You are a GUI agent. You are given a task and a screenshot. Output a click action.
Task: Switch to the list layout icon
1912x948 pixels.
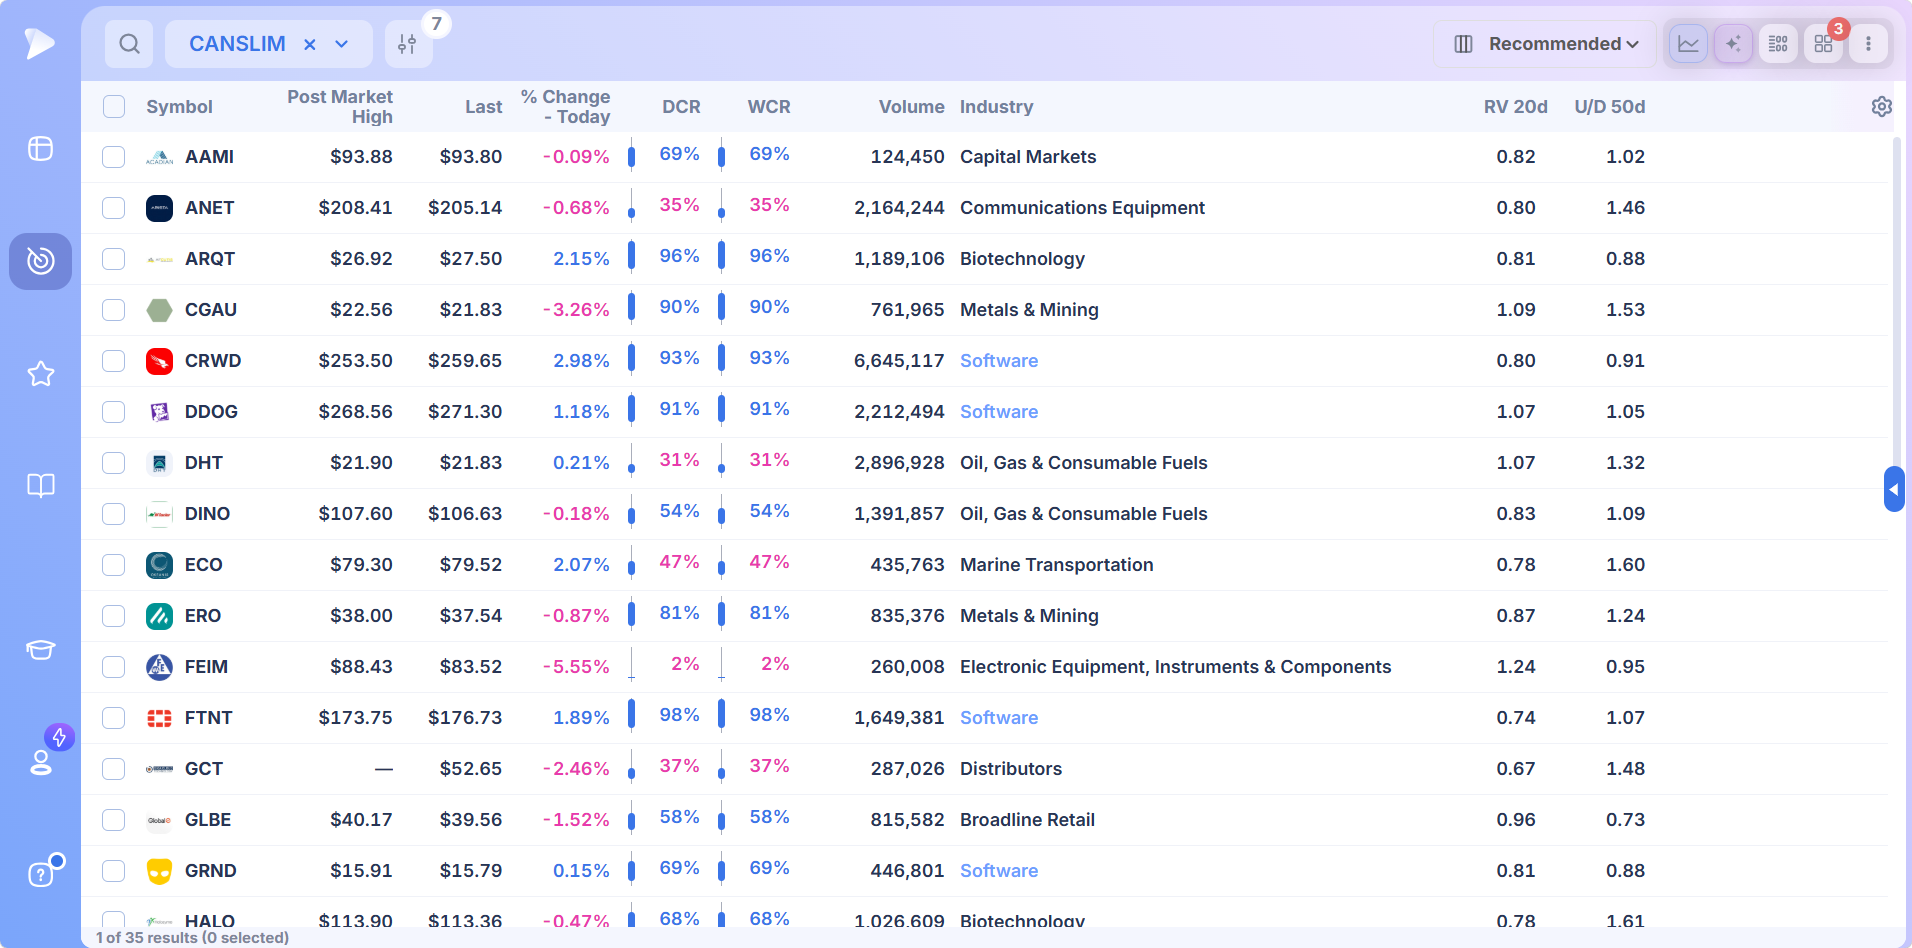[1778, 44]
